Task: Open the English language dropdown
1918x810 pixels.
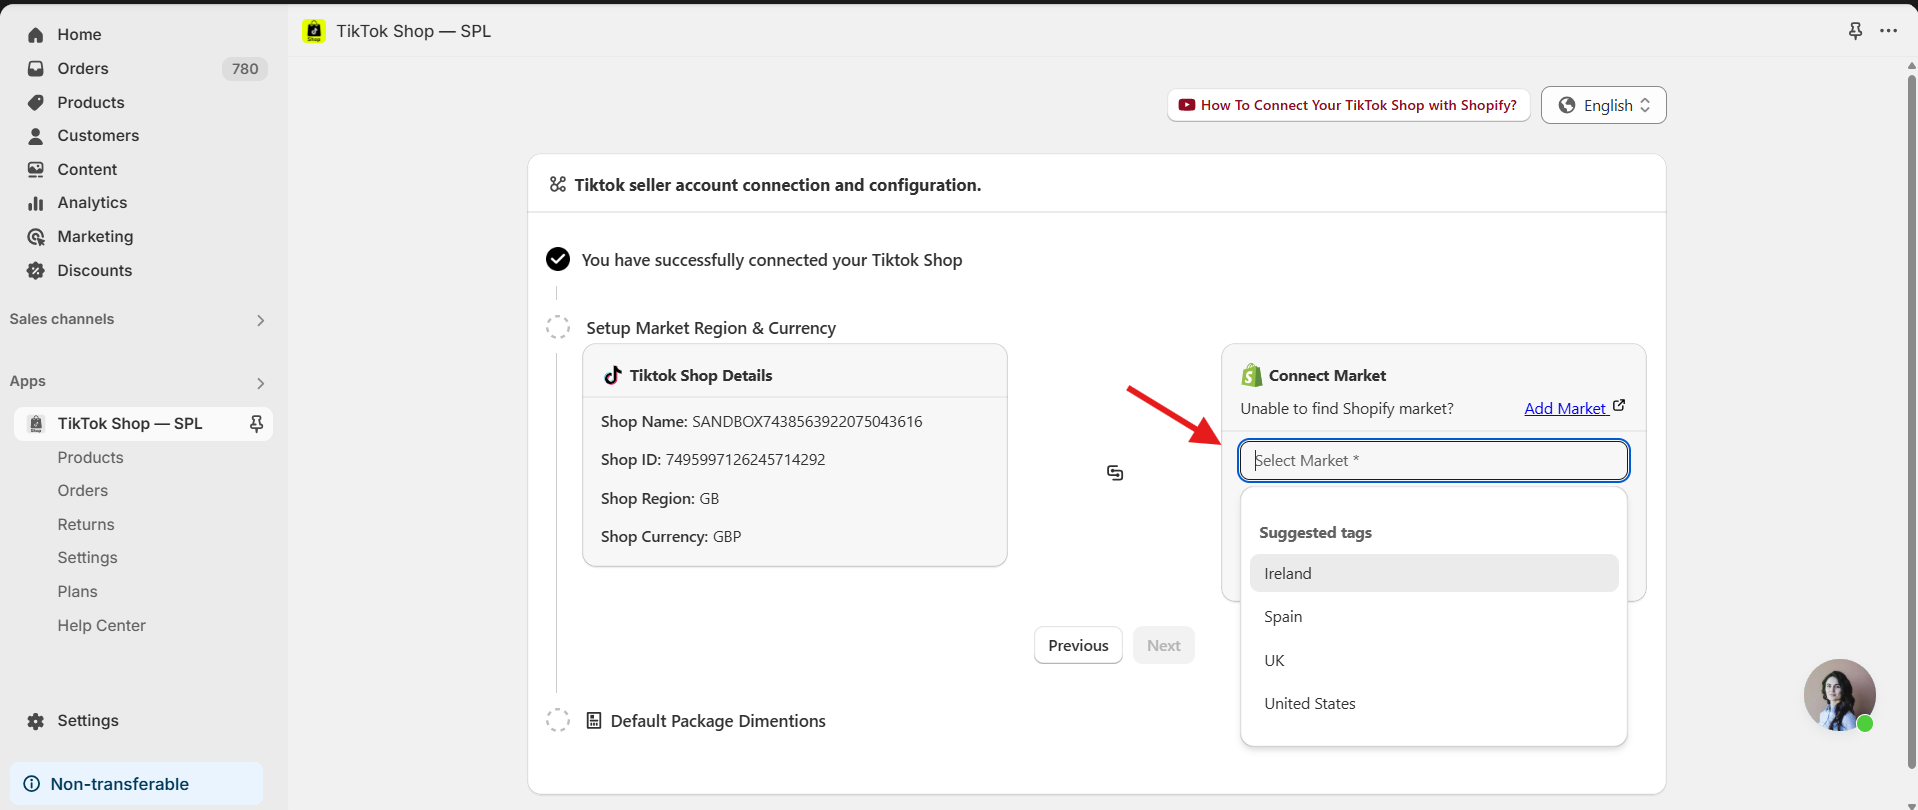Action: (1603, 105)
